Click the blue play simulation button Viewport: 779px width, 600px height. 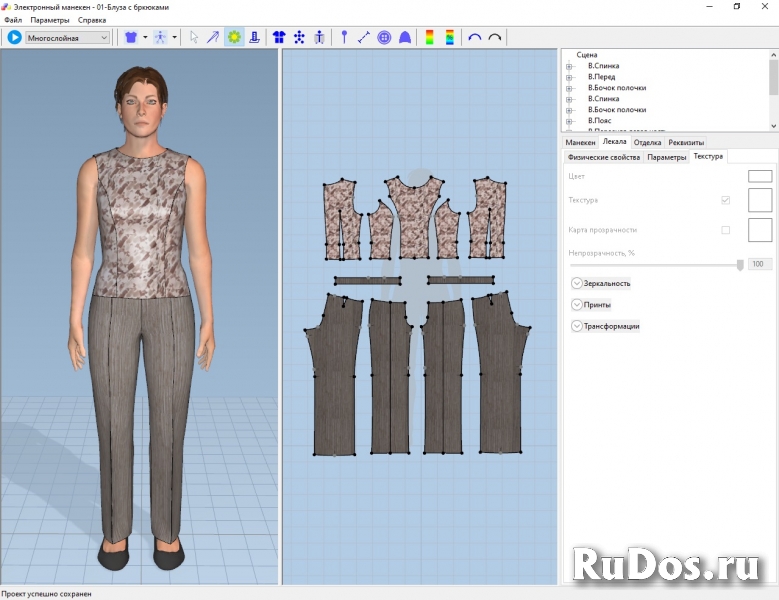(x=14, y=37)
